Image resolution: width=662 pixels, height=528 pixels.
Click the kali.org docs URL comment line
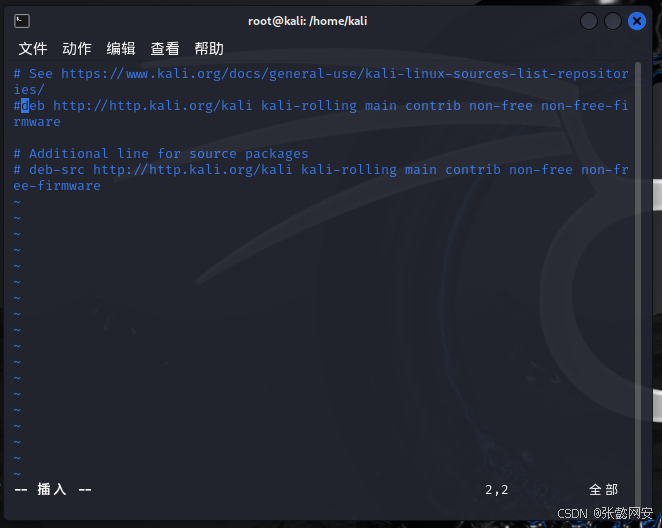click(321, 81)
